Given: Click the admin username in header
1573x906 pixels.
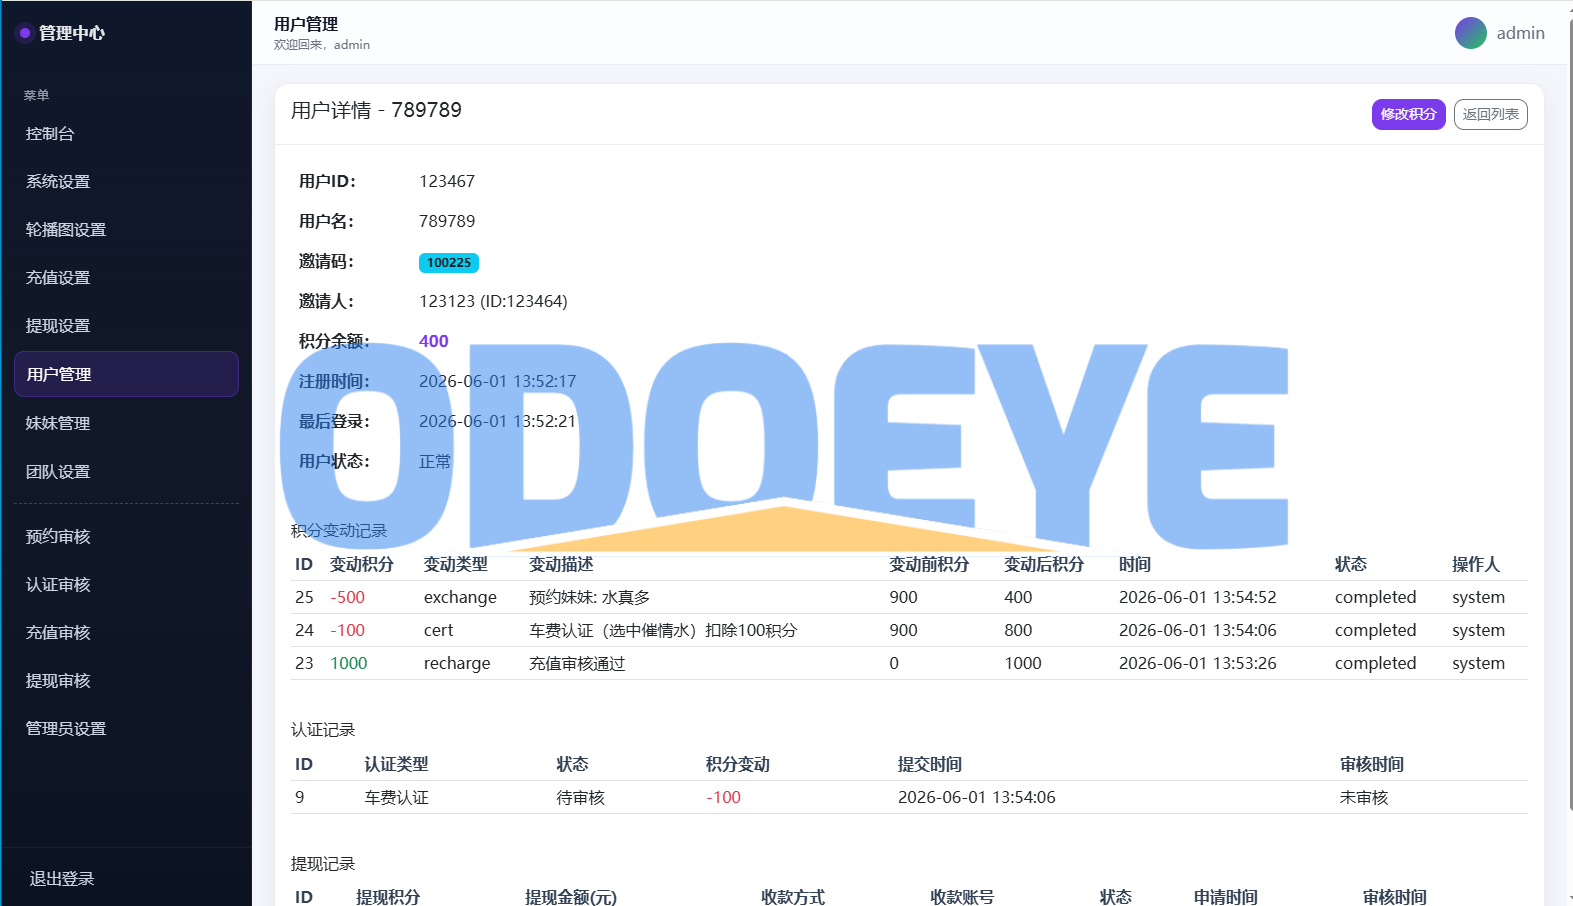Looking at the screenshot, I should tap(1520, 33).
